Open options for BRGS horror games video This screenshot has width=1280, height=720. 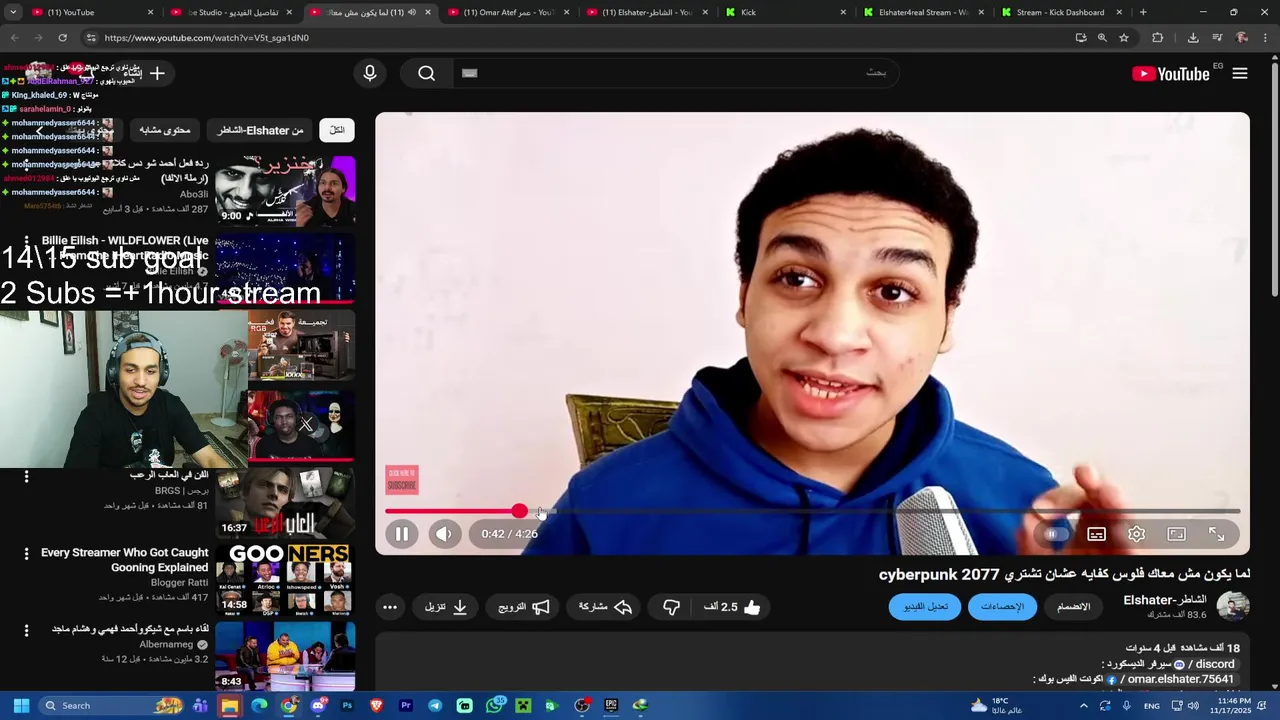26,476
